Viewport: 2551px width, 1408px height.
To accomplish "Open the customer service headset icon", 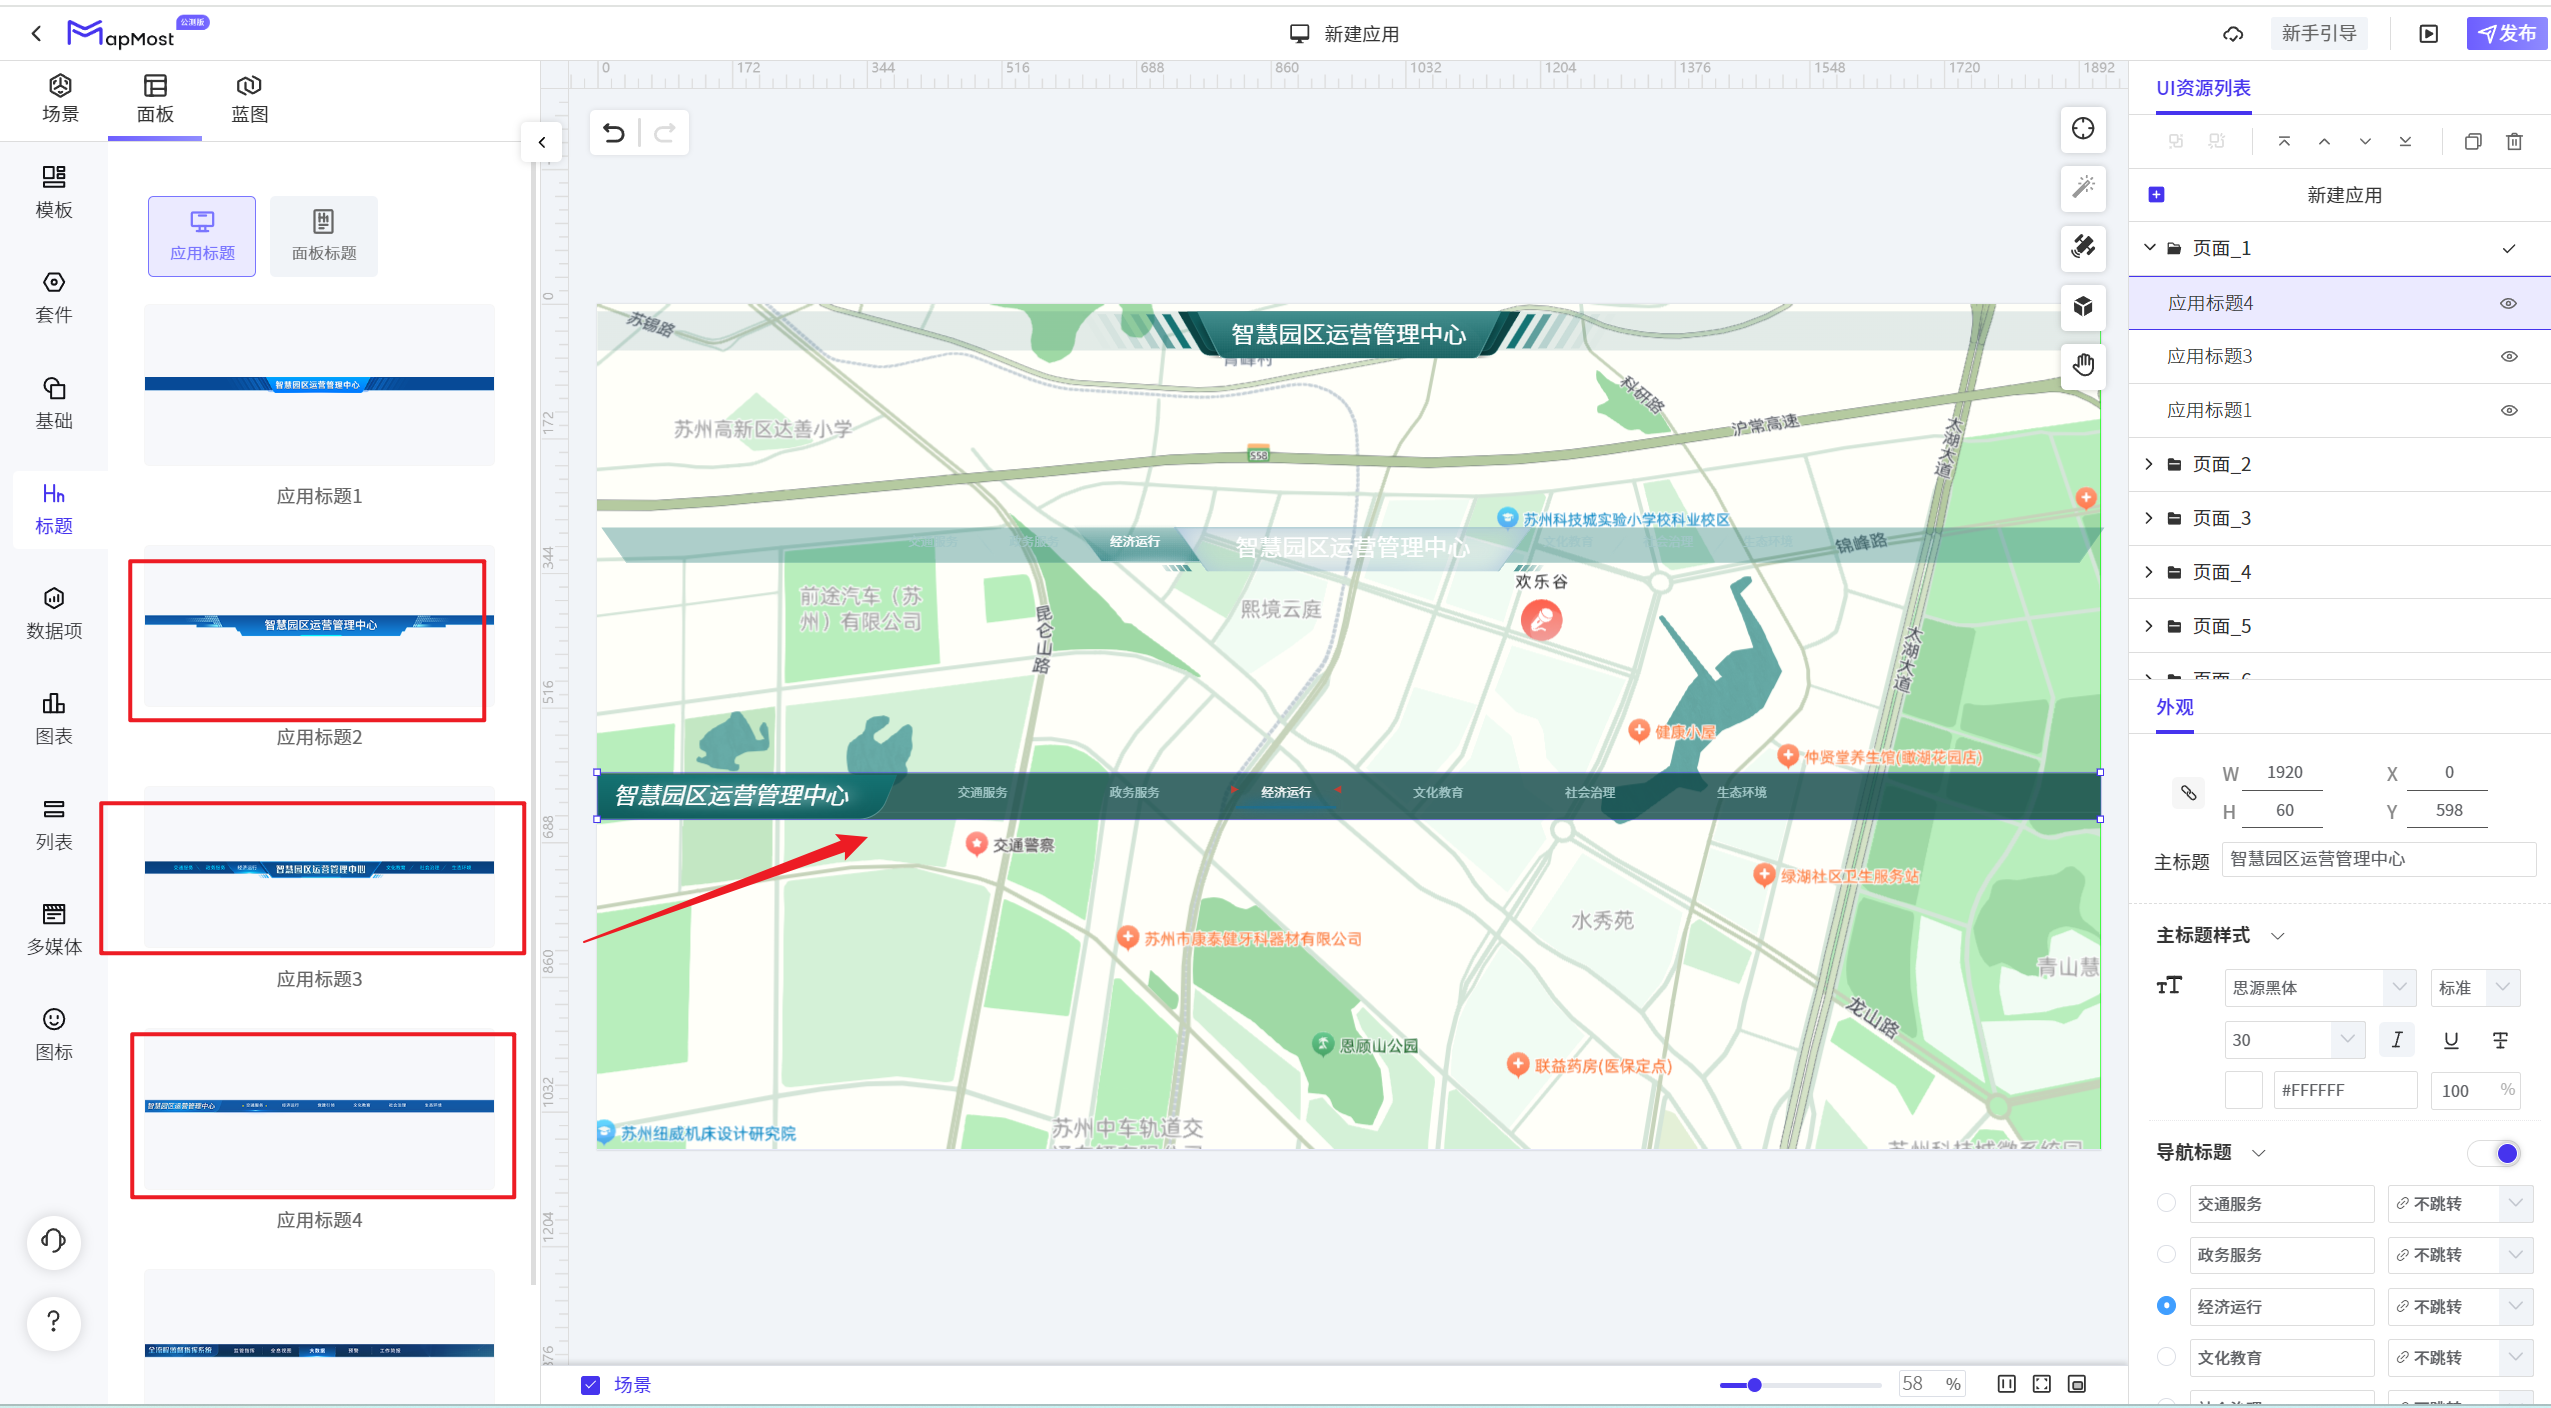I will point(54,1242).
